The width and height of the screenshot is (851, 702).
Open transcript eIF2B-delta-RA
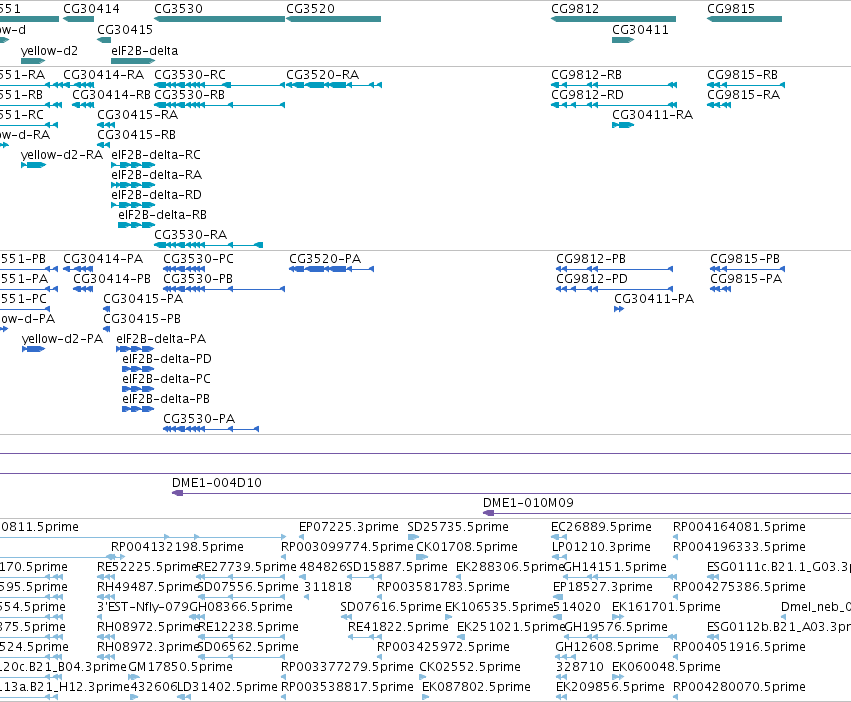click(156, 175)
